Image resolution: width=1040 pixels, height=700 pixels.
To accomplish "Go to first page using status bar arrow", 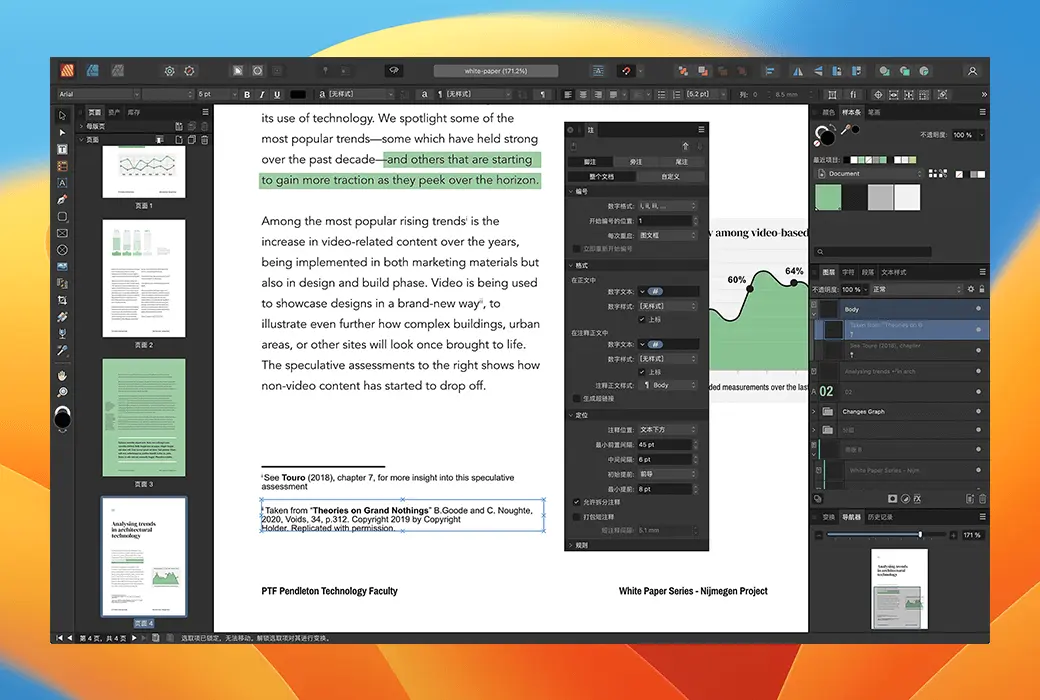I will 59,638.
